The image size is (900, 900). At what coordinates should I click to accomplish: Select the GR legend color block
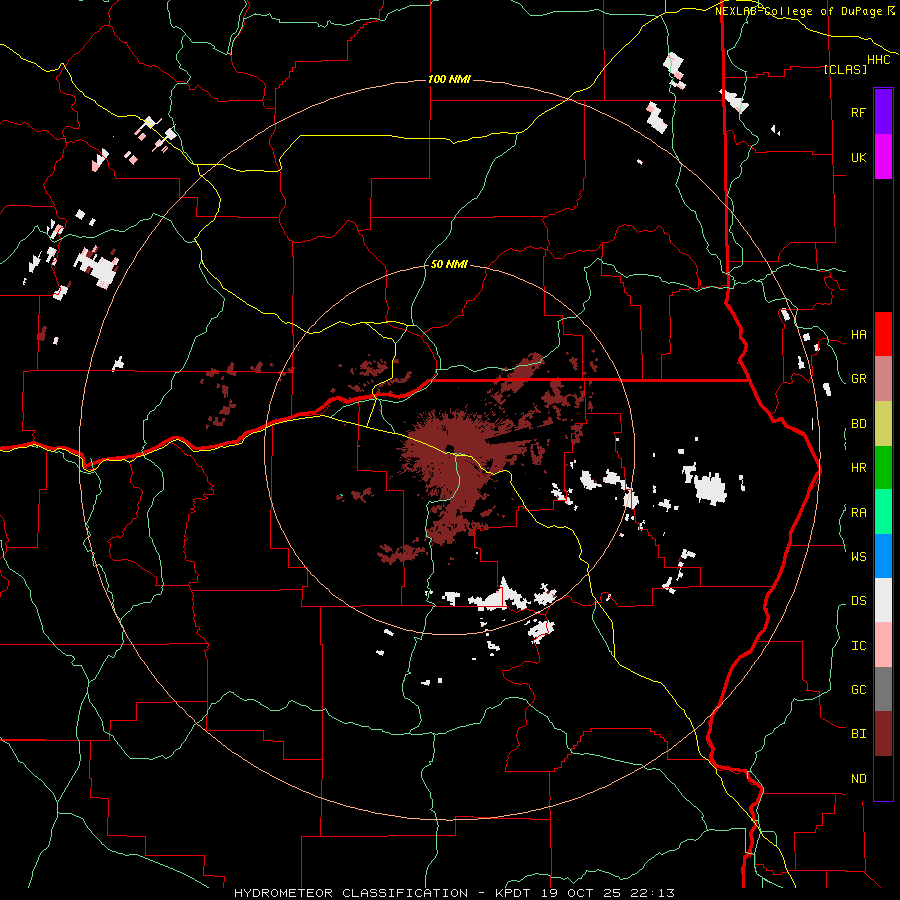pyautogui.click(x=883, y=379)
